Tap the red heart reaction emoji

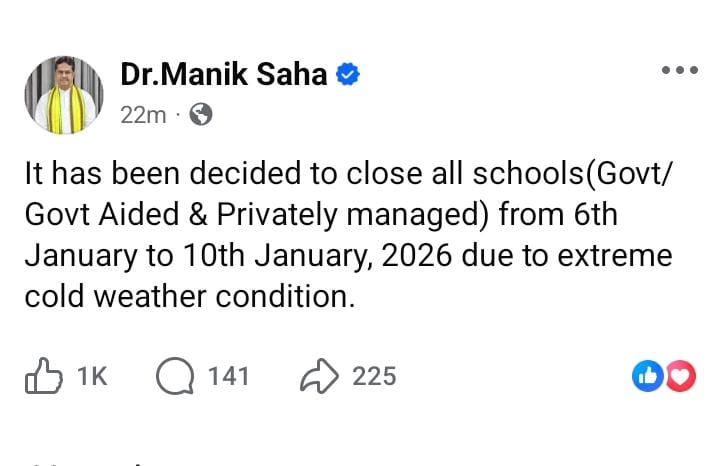[x=680, y=376]
